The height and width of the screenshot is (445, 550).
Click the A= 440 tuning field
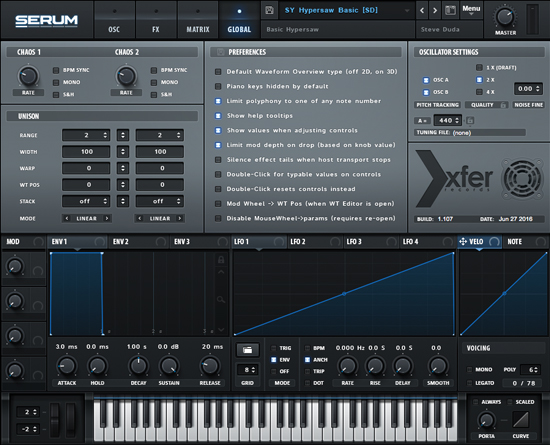[448, 120]
